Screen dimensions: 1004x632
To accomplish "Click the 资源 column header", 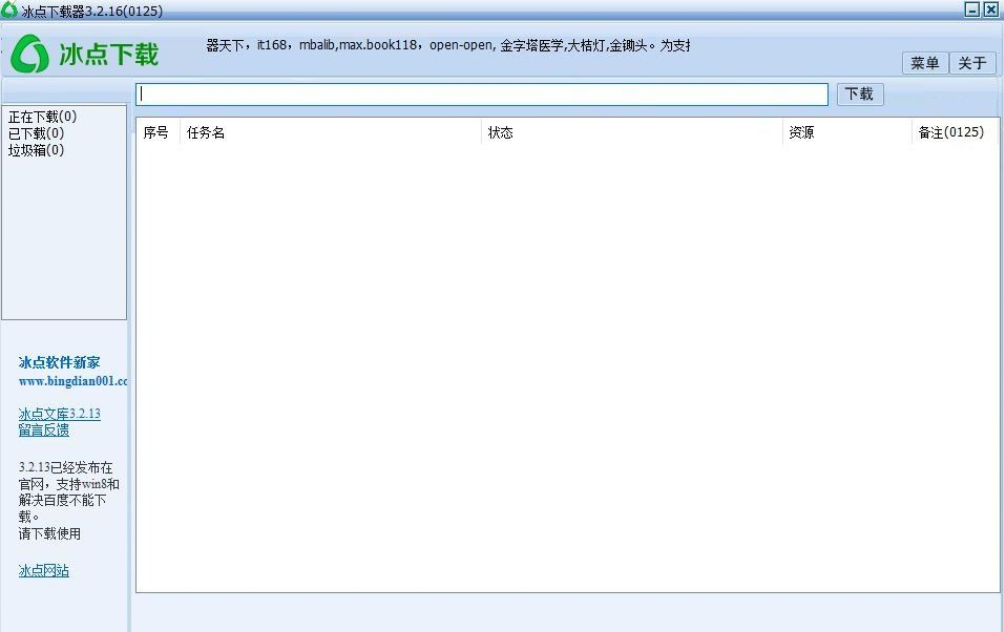I will click(801, 133).
